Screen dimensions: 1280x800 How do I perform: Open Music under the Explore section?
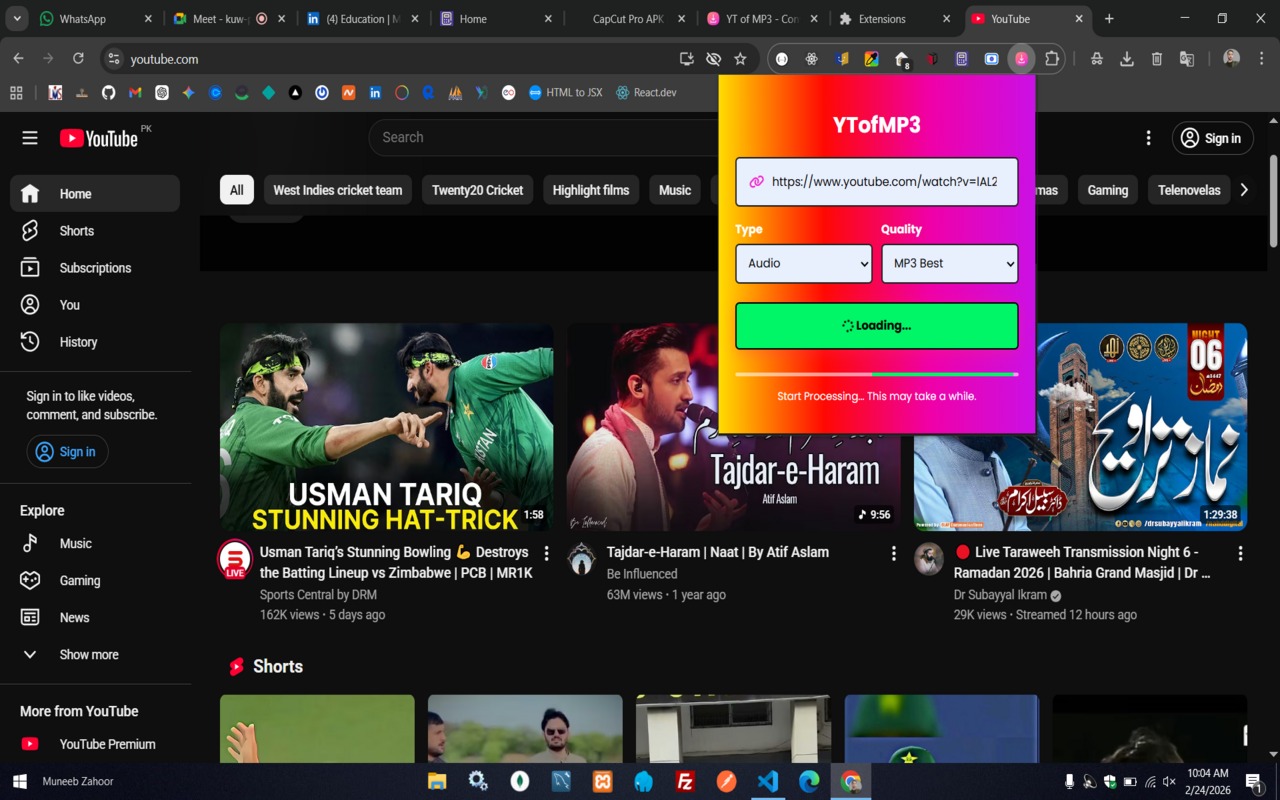(x=95, y=544)
